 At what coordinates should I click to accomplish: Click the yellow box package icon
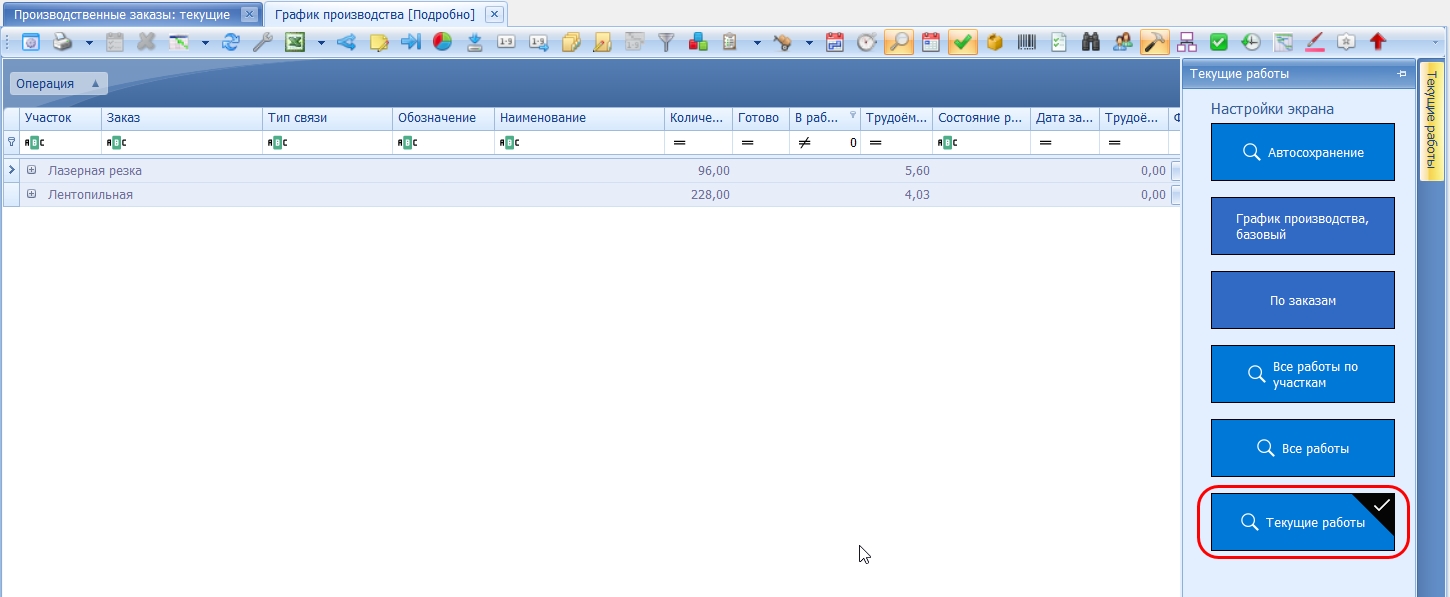[995, 42]
